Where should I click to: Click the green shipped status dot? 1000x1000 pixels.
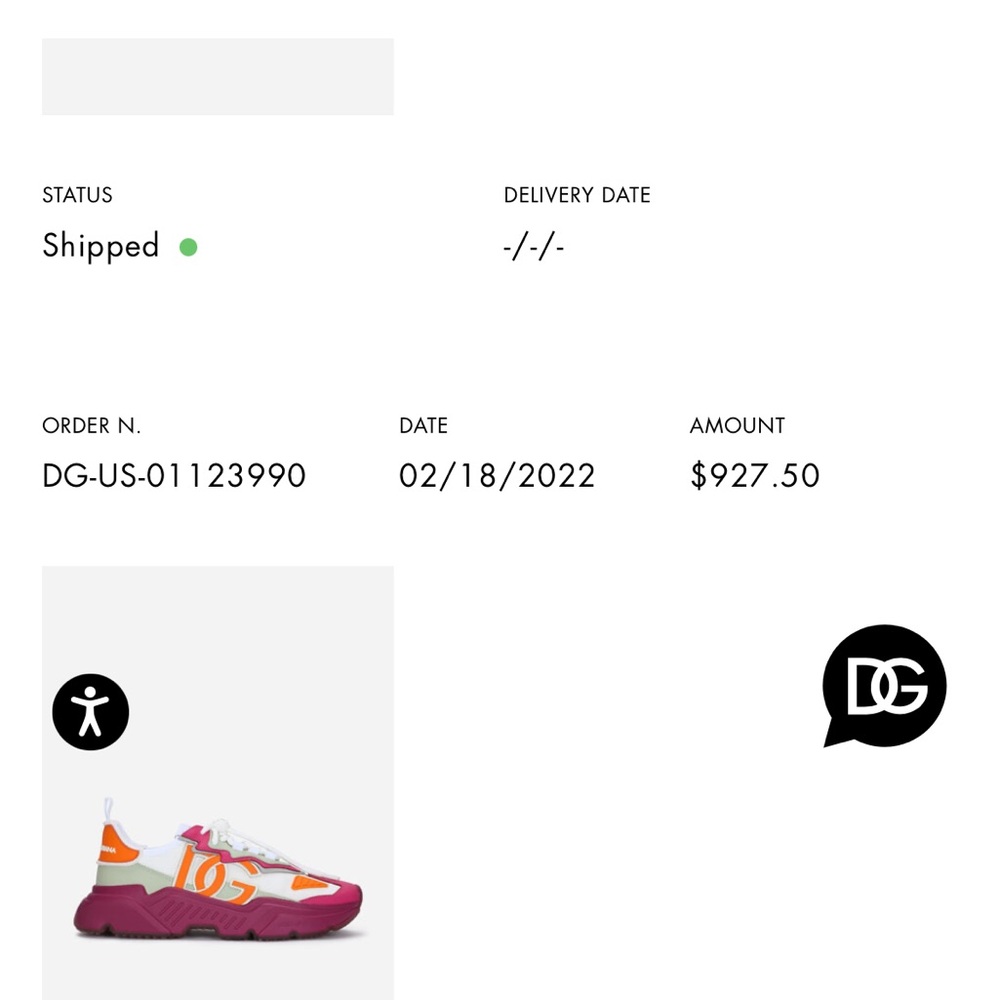click(188, 247)
